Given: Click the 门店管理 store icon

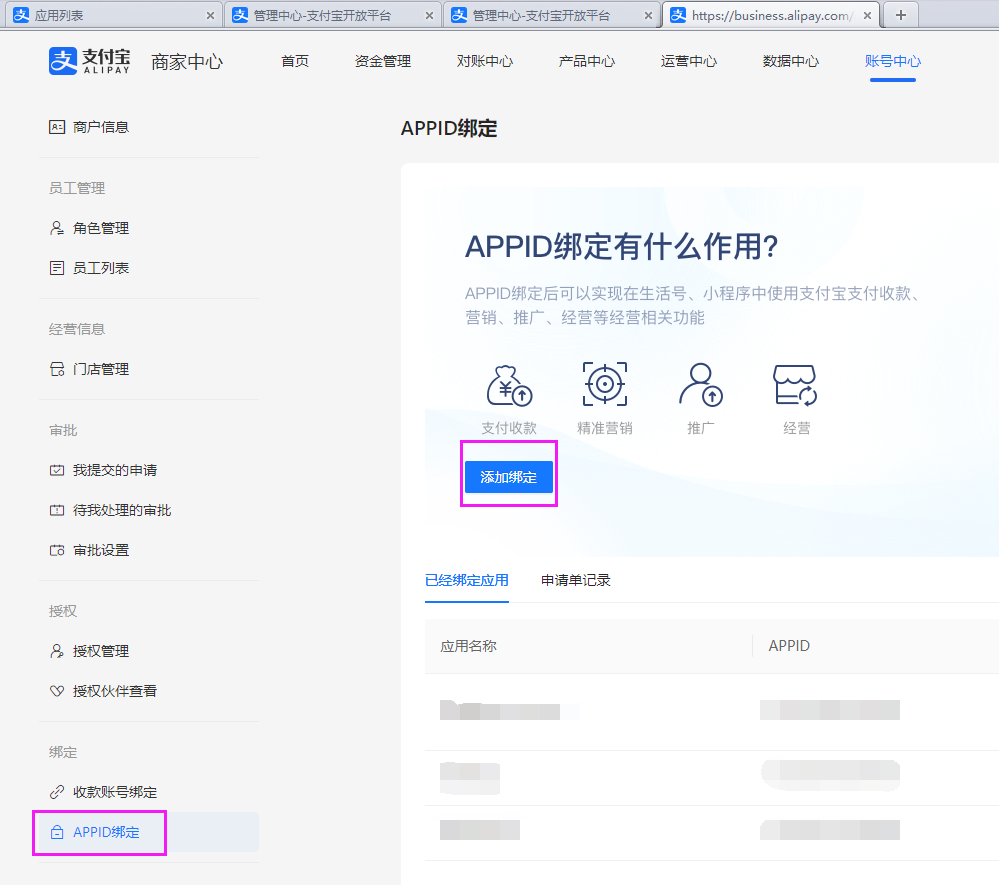Looking at the screenshot, I should click(x=57, y=370).
